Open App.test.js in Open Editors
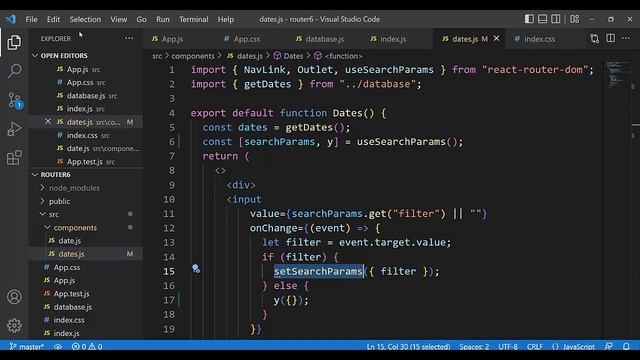640x360 pixels. [x=86, y=162]
